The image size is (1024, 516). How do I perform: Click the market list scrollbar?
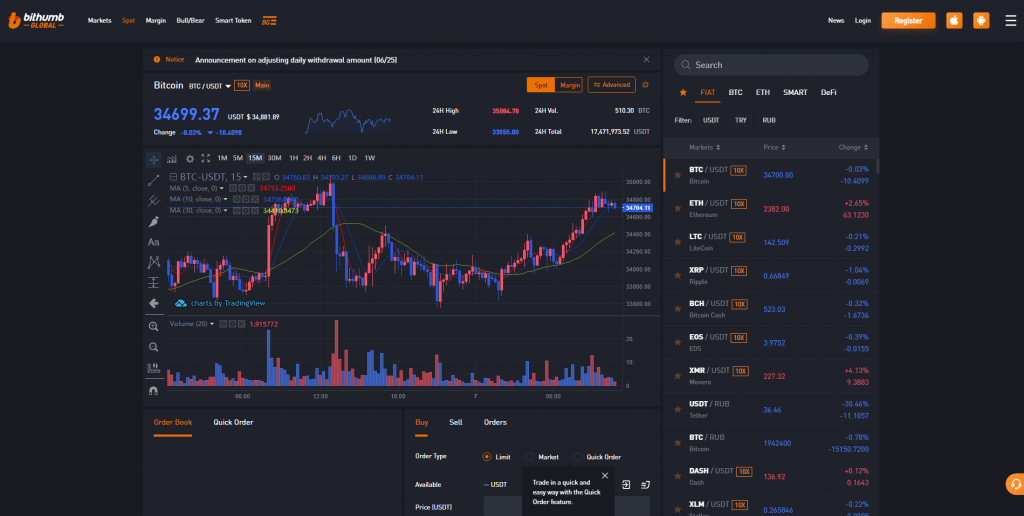tap(877, 166)
